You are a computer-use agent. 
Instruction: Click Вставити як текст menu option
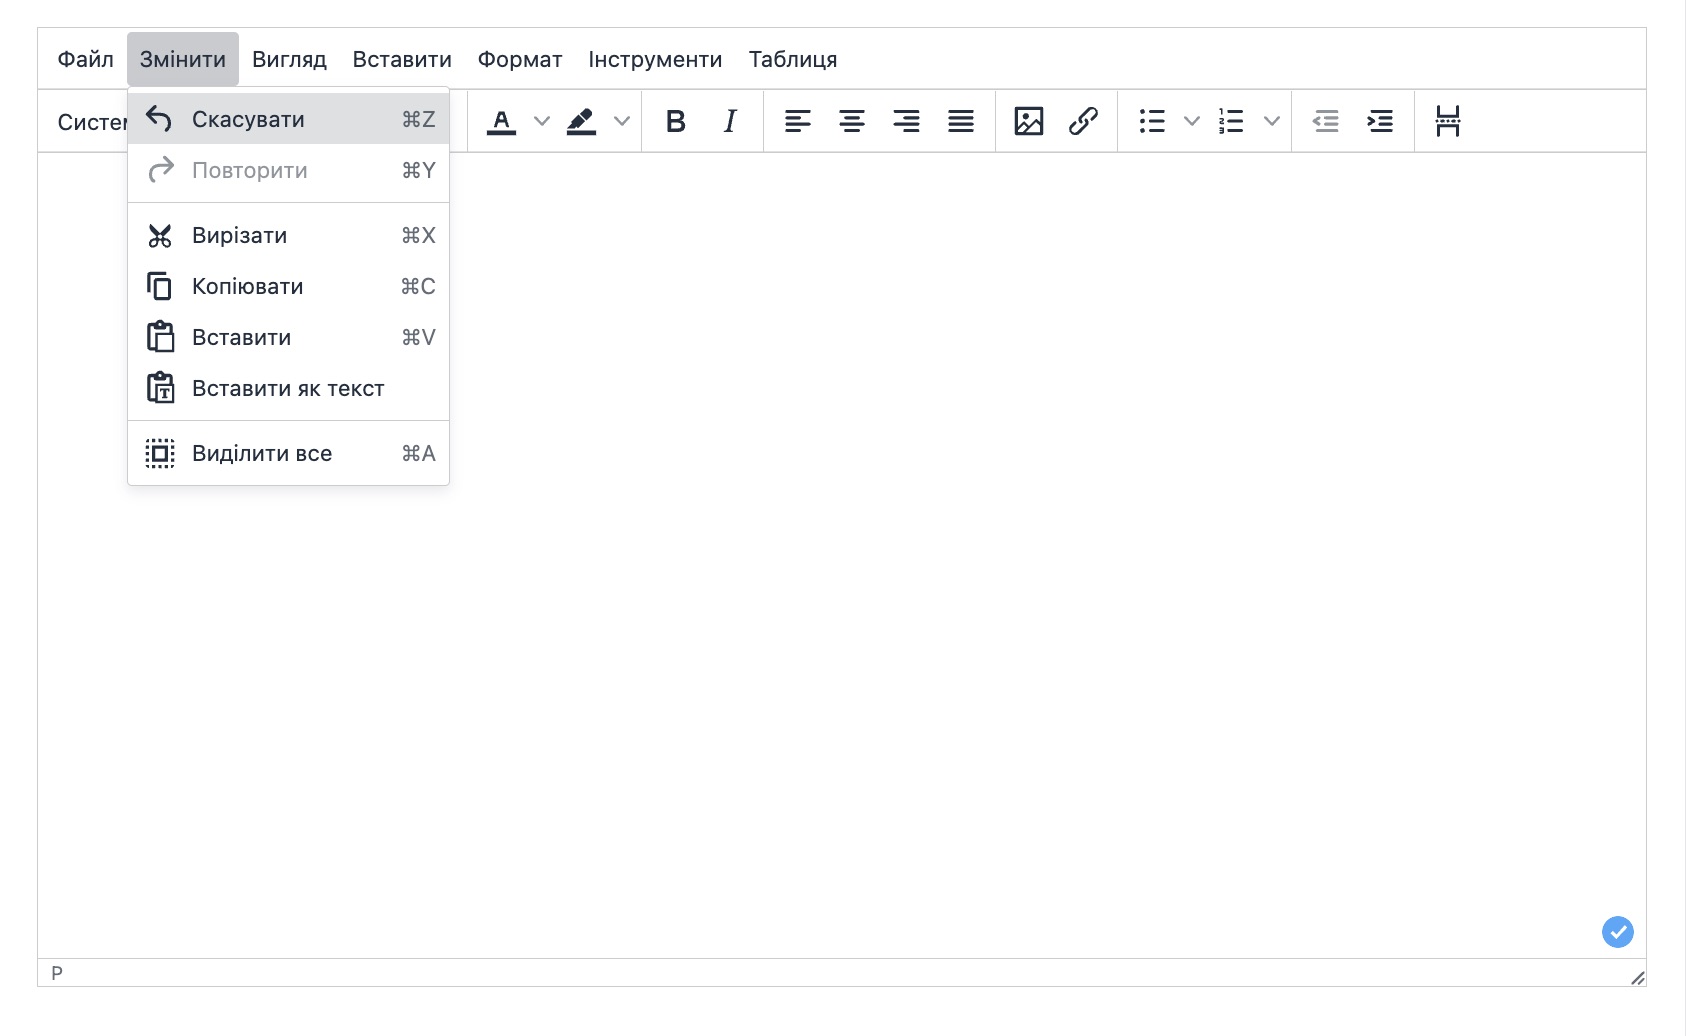288,388
